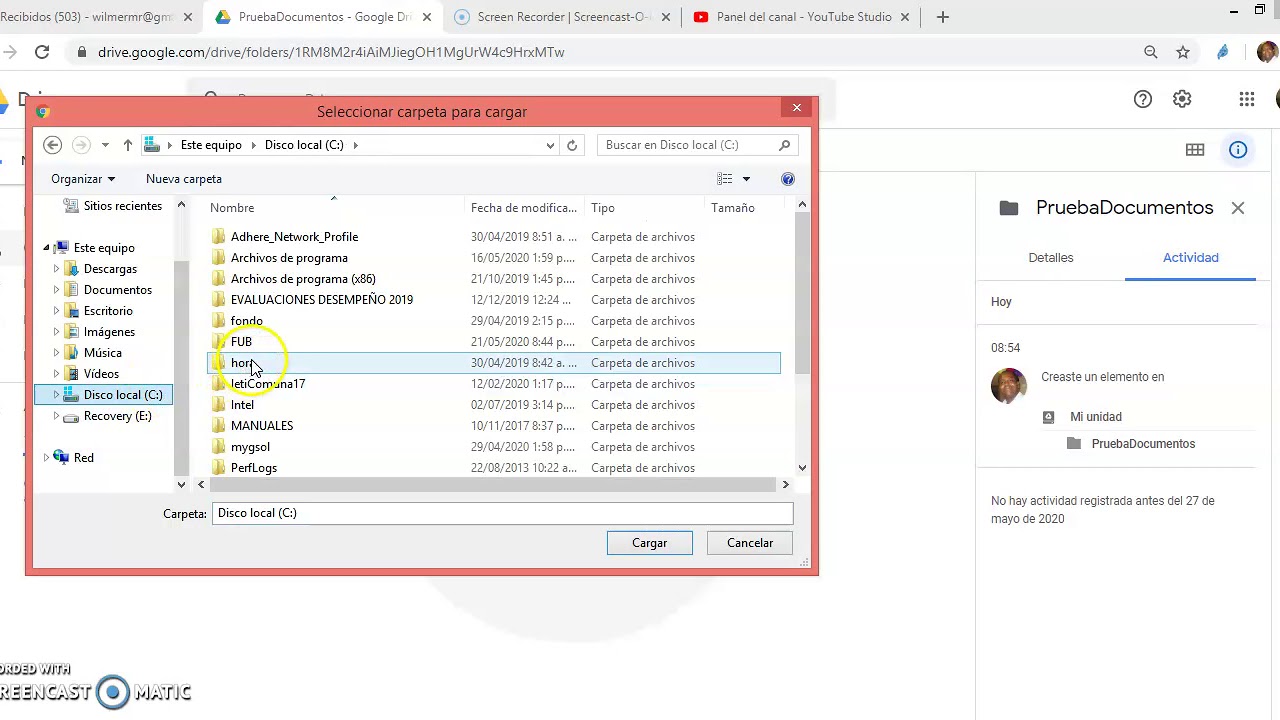
Task: Expand the Red tree node
Action: pos(45,458)
